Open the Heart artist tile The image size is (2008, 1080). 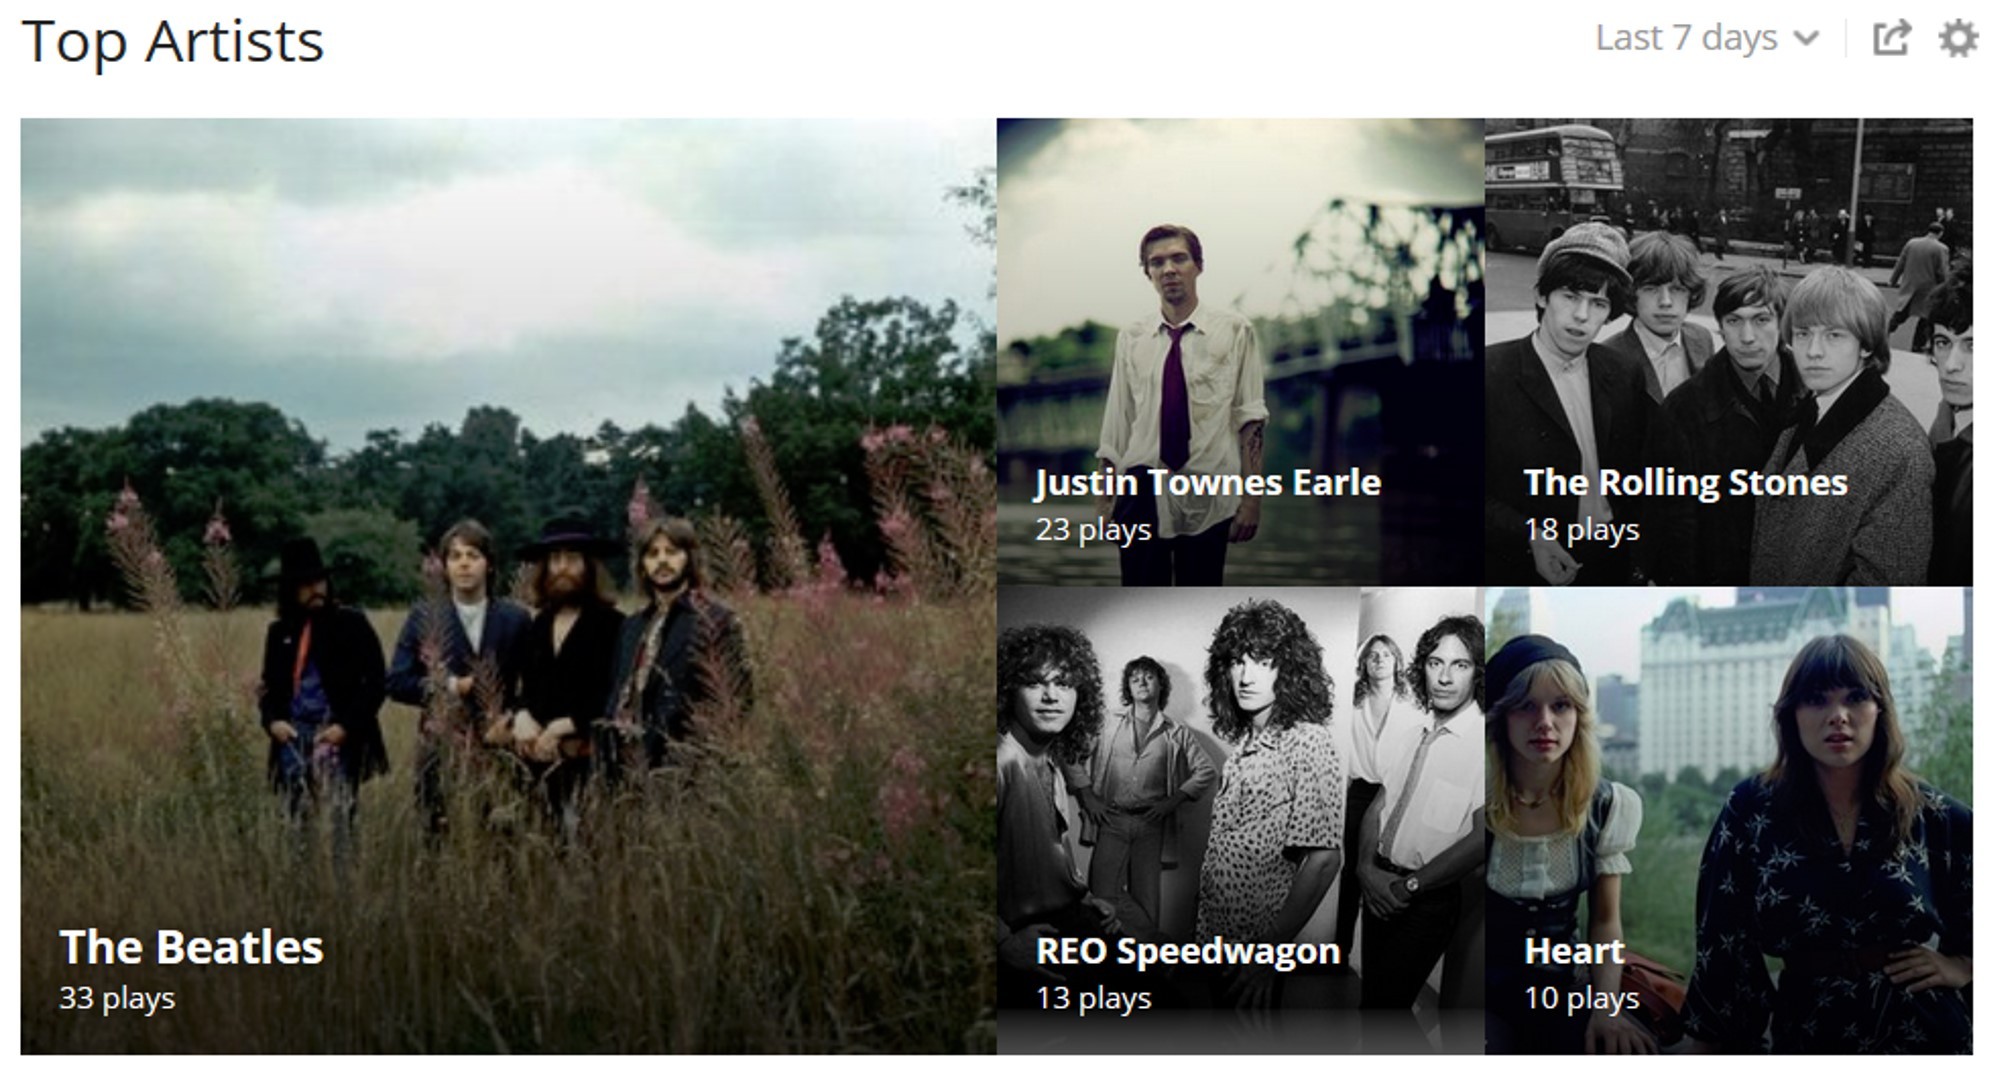(x=1729, y=821)
